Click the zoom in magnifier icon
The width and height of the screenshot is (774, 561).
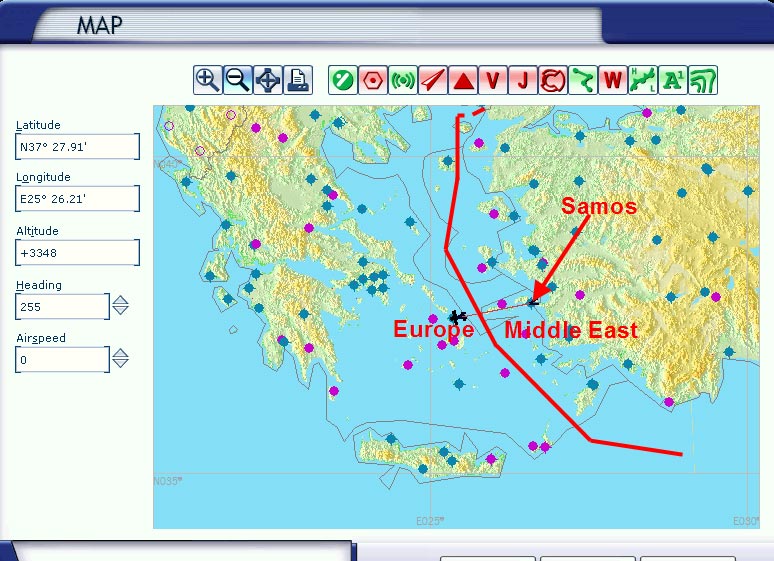(x=208, y=80)
